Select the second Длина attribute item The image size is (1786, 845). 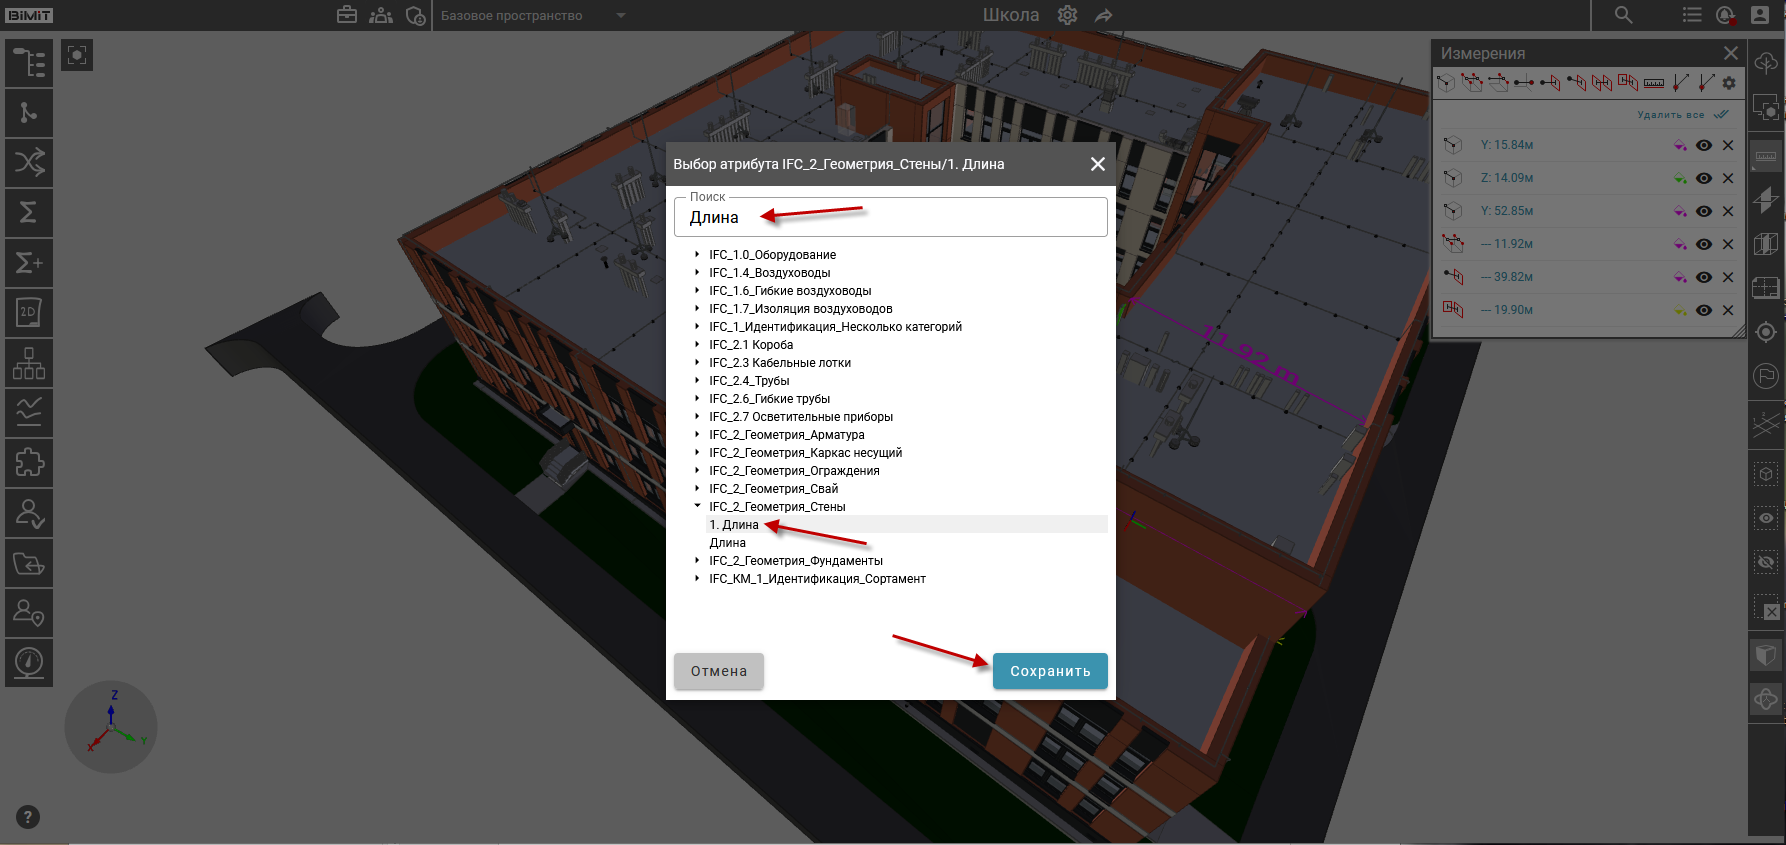point(728,543)
